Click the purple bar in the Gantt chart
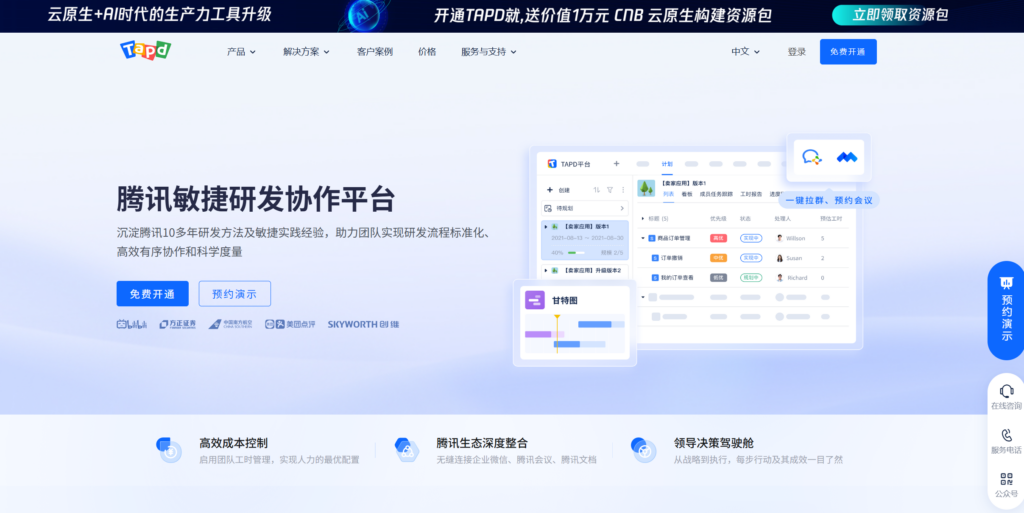The image size is (1024, 513). 539,334
